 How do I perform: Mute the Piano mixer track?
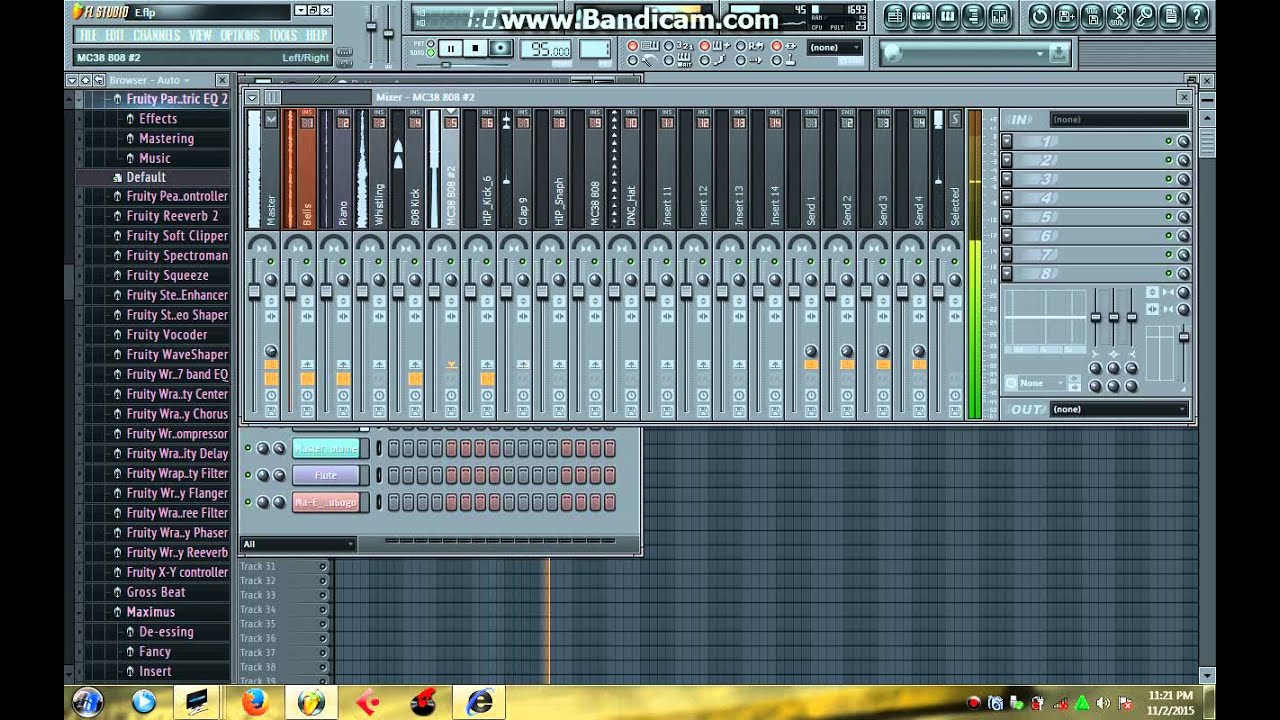[x=343, y=261]
